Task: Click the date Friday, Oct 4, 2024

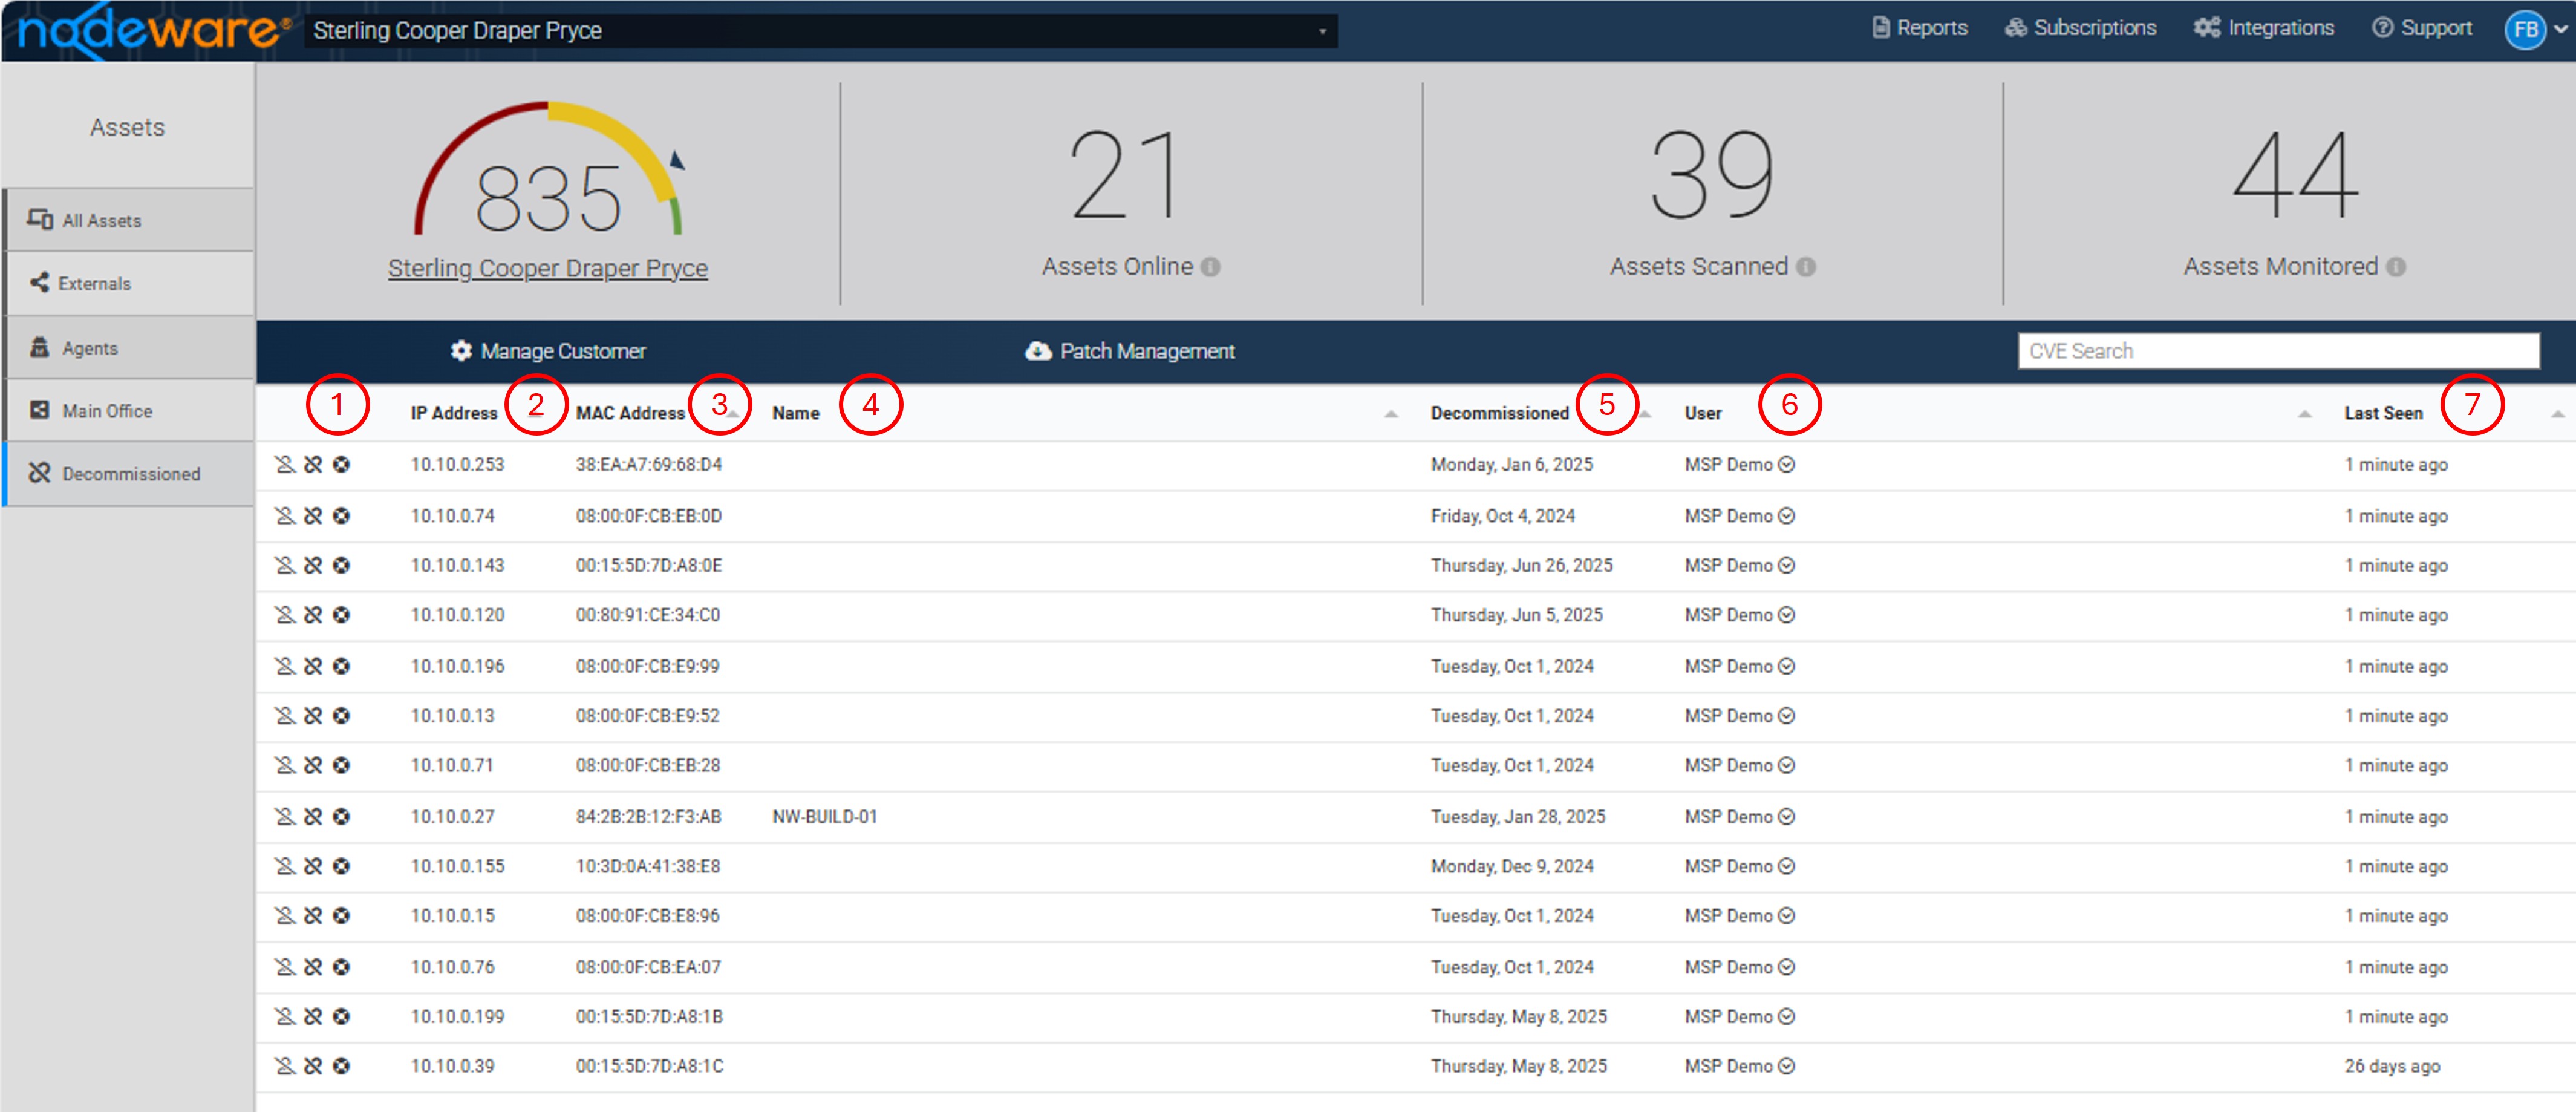Action: 1503,516
